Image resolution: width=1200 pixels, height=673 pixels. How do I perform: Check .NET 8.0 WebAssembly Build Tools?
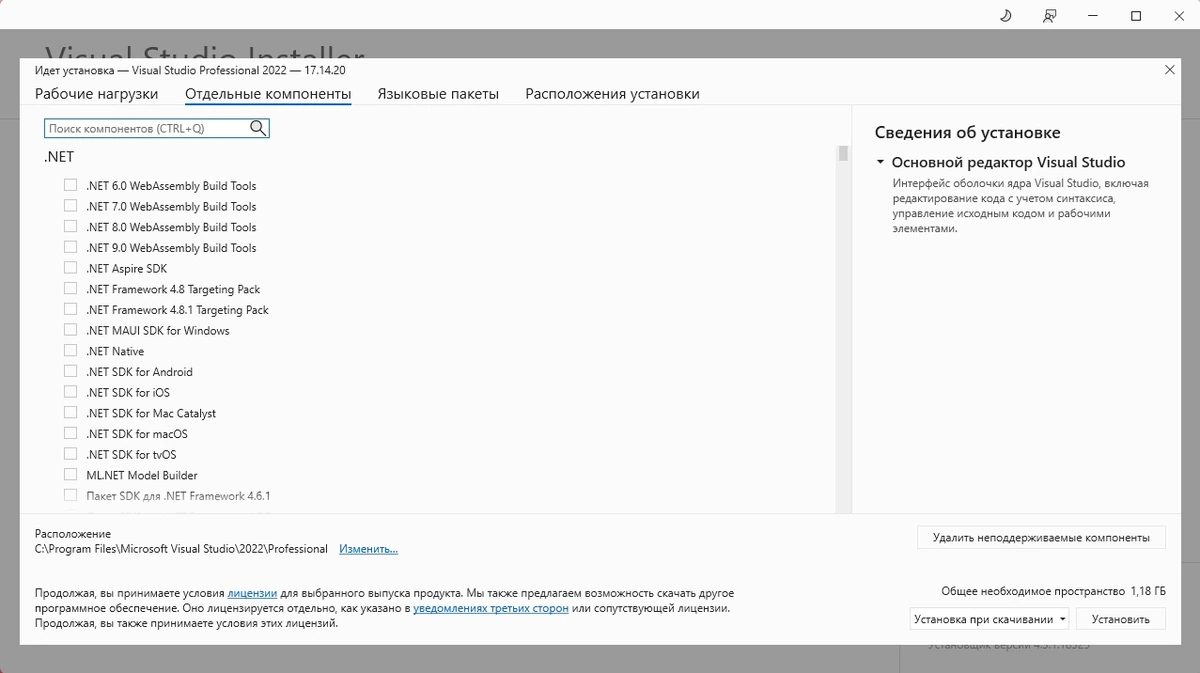pos(70,227)
